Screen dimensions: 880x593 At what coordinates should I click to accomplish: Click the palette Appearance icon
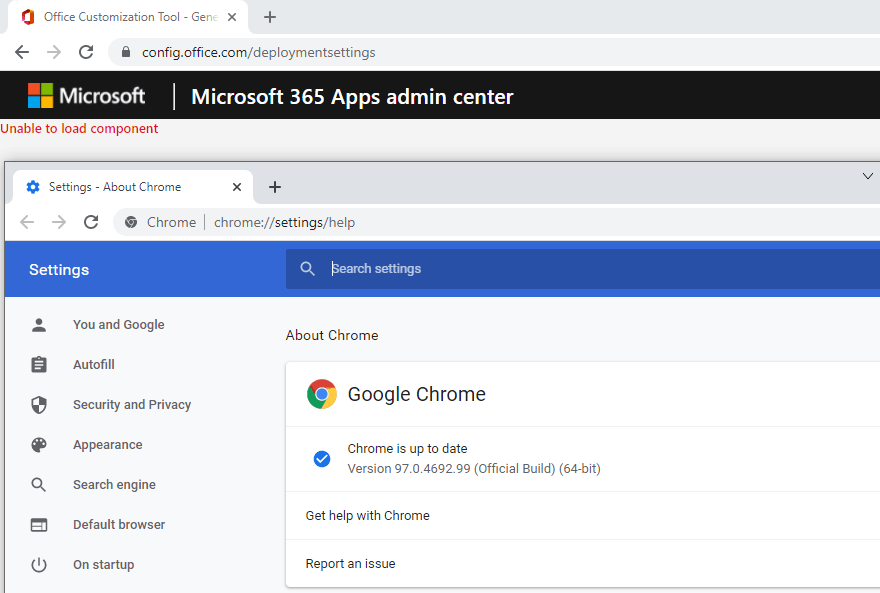point(39,445)
